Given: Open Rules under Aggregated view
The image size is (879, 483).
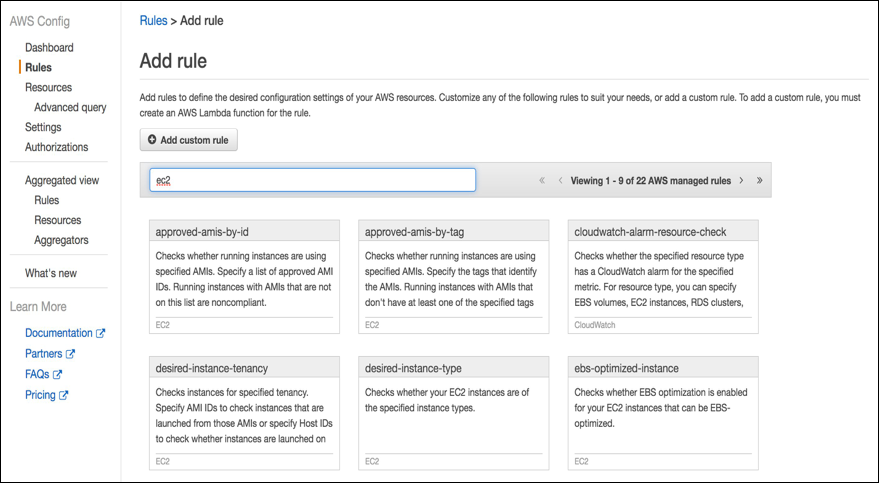Looking at the screenshot, I should pos(47,200).
